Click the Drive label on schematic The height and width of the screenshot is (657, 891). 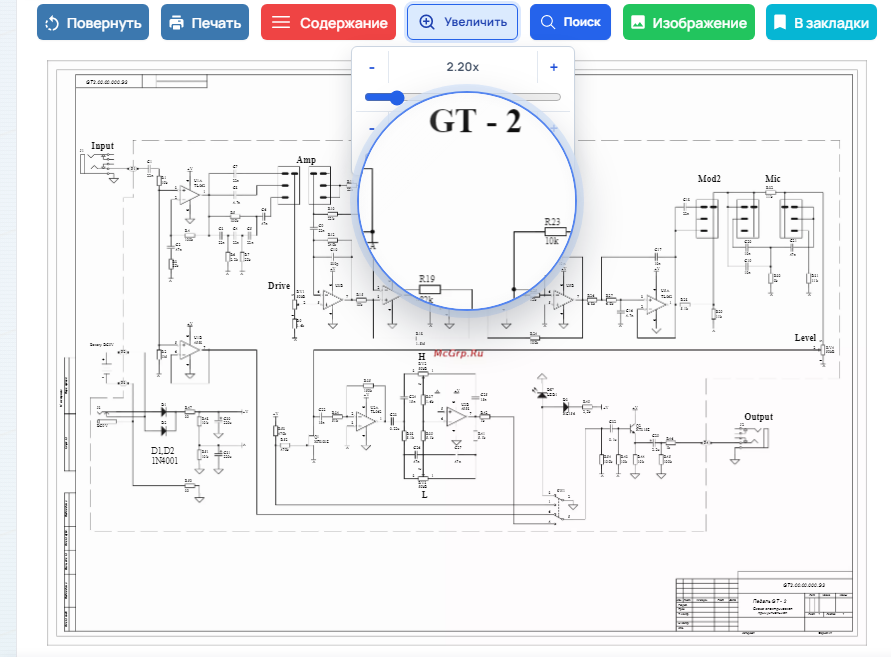point(279,285)
